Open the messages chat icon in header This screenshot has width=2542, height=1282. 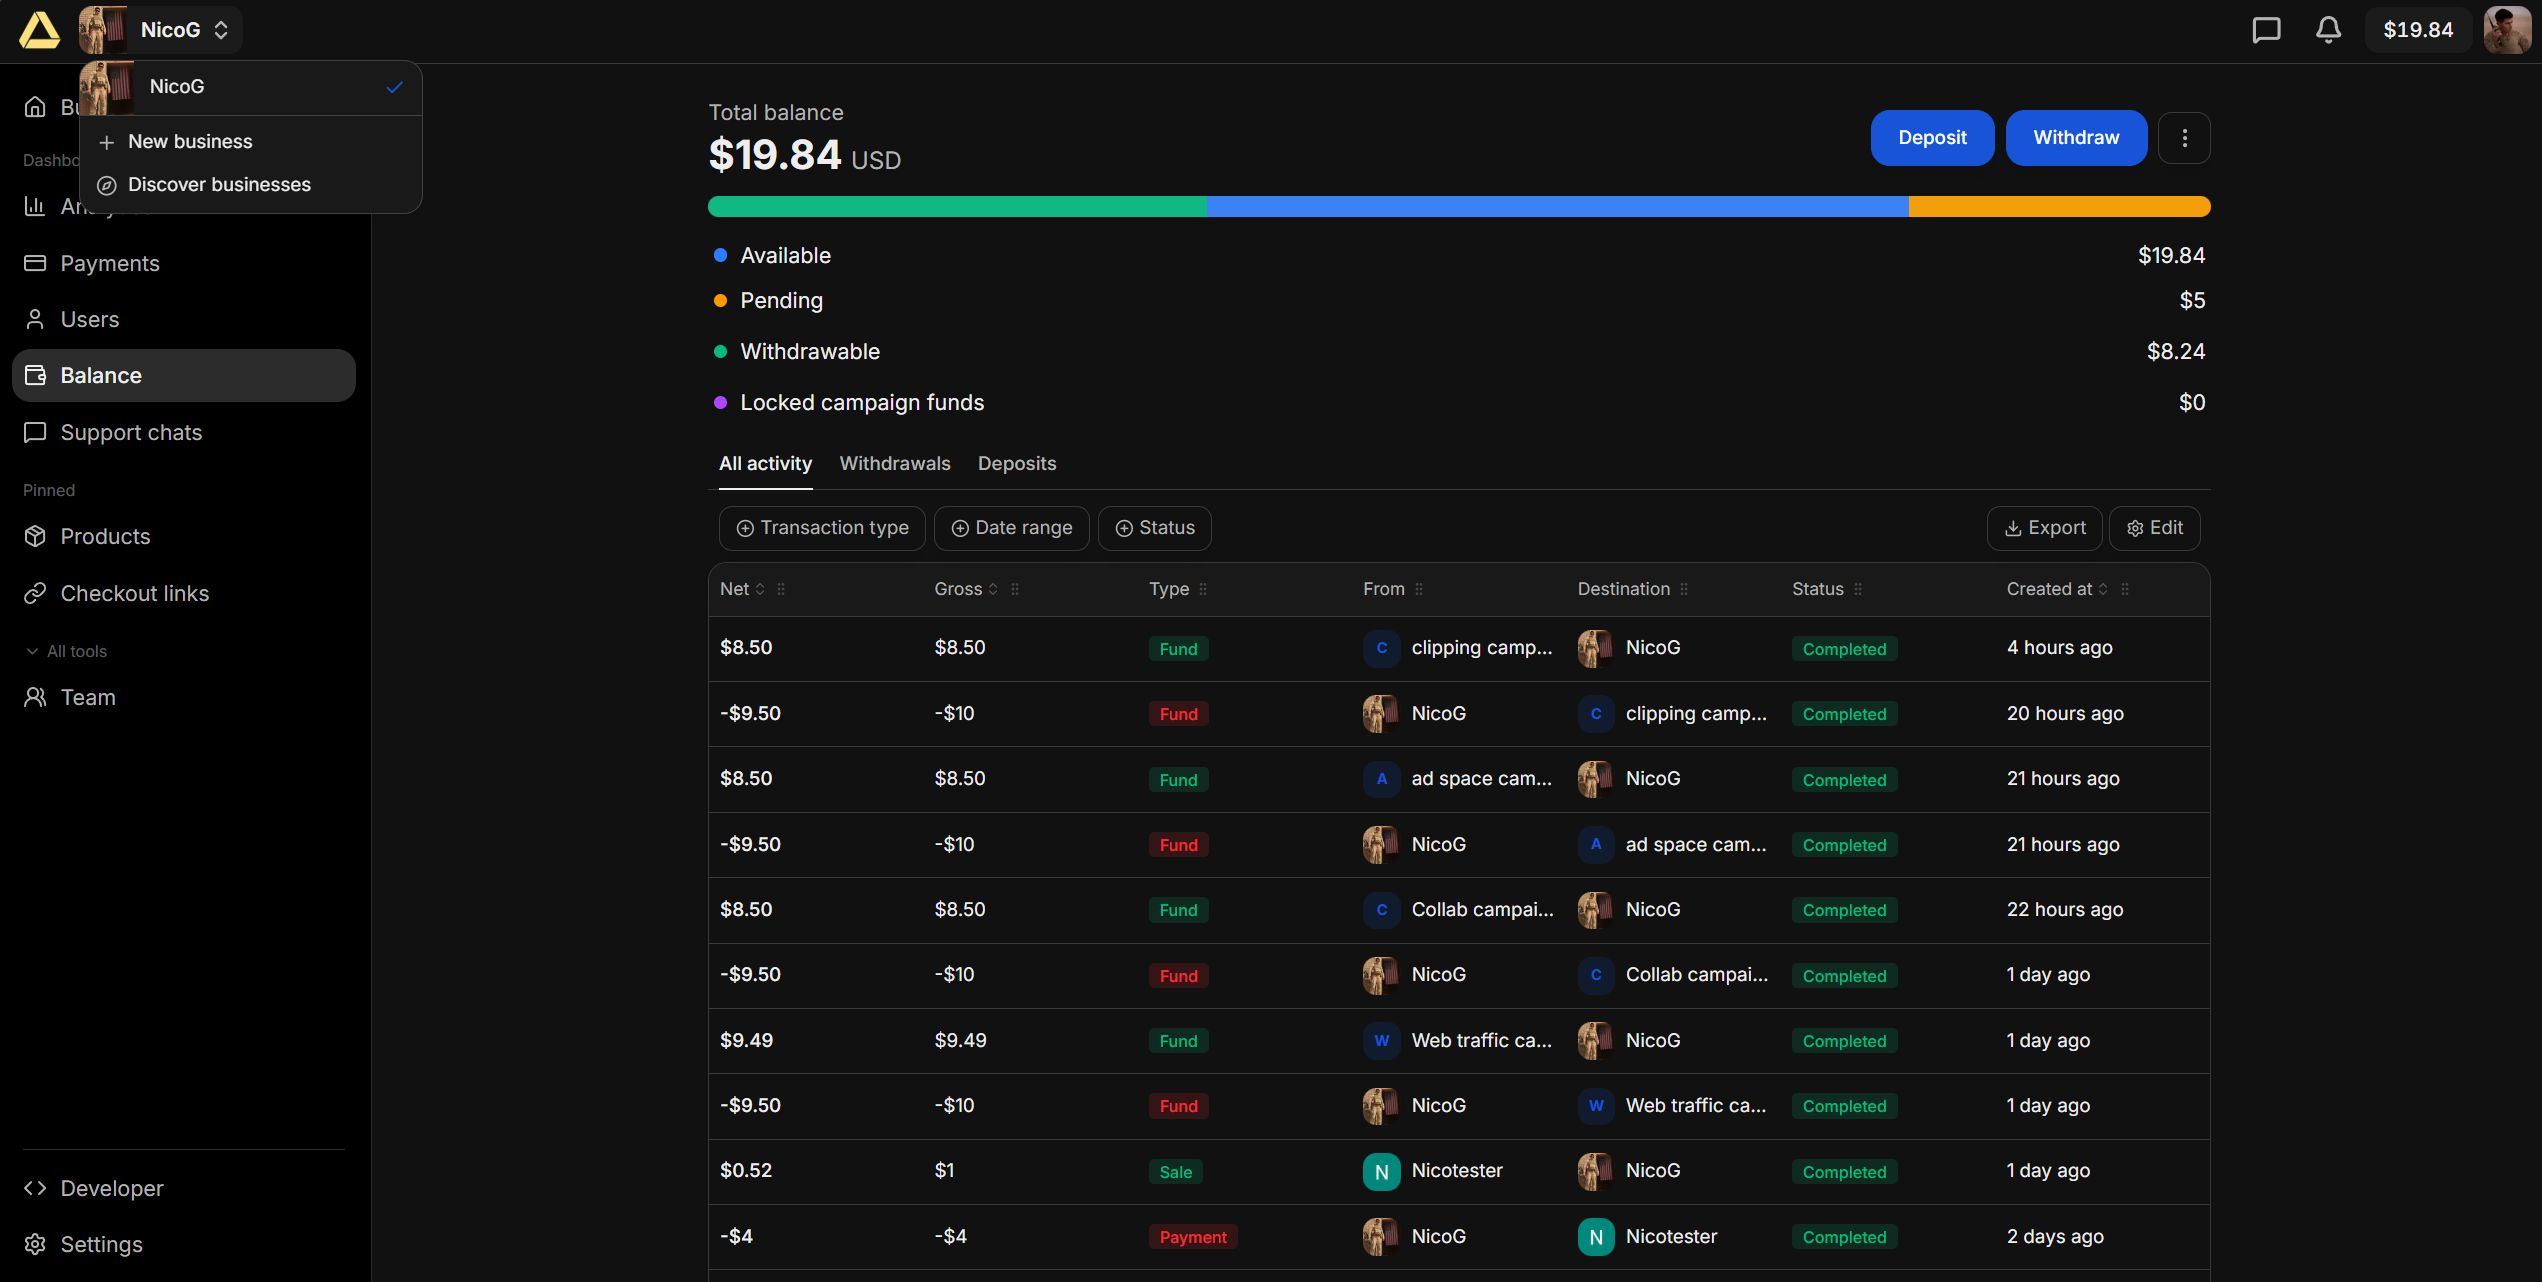click(2266, 30)
